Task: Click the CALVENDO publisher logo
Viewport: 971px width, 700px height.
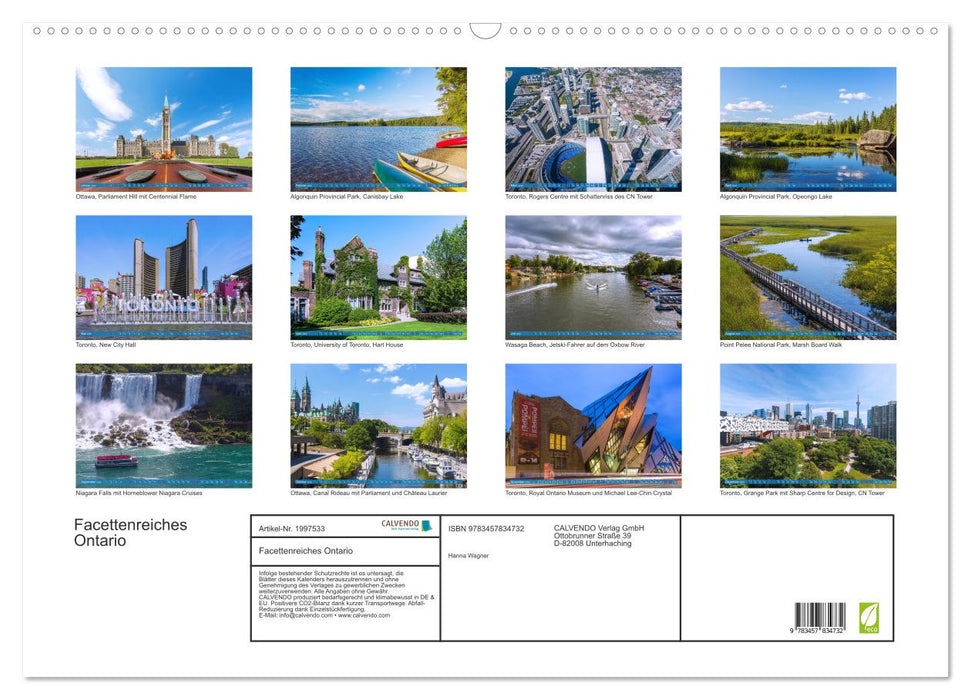Action: [x=400, y=525]
